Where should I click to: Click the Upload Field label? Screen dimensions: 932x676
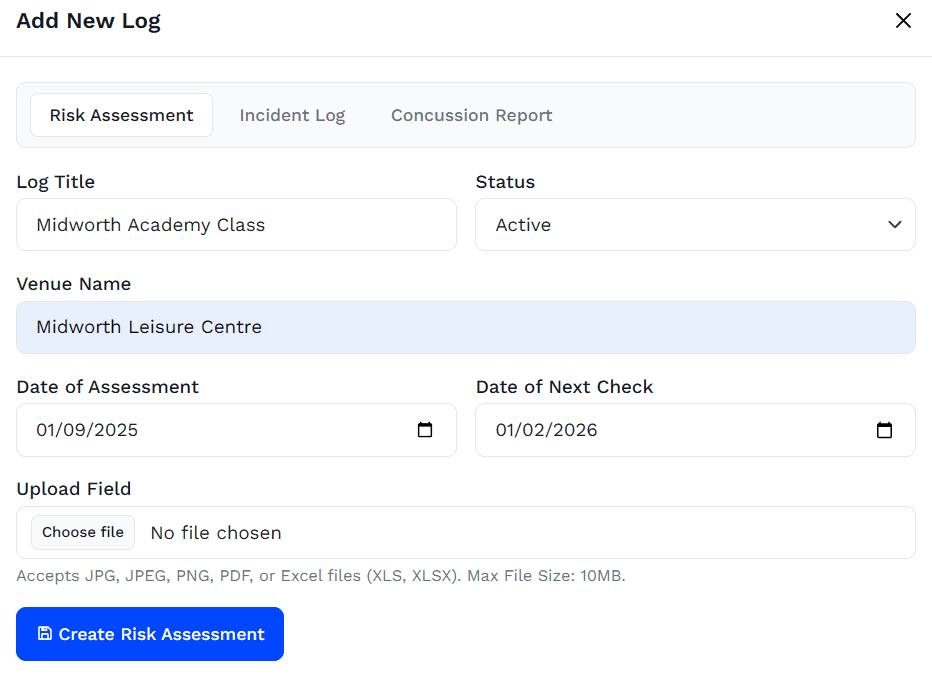74,489
